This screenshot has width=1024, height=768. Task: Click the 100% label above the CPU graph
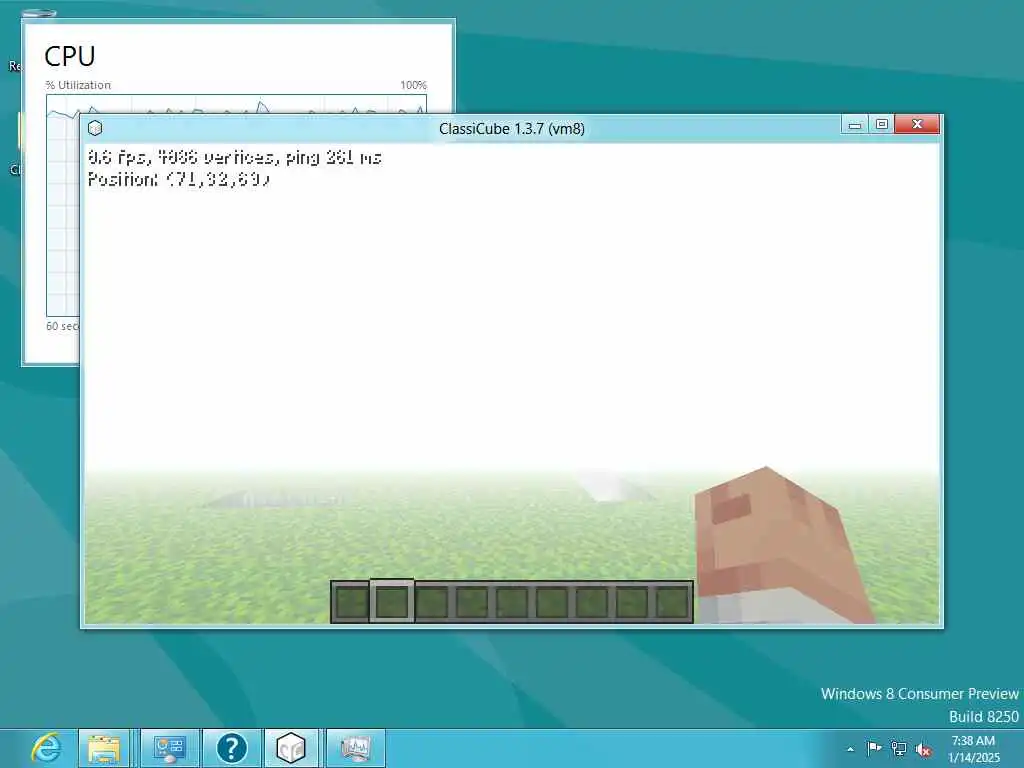[x=413, y=85]
